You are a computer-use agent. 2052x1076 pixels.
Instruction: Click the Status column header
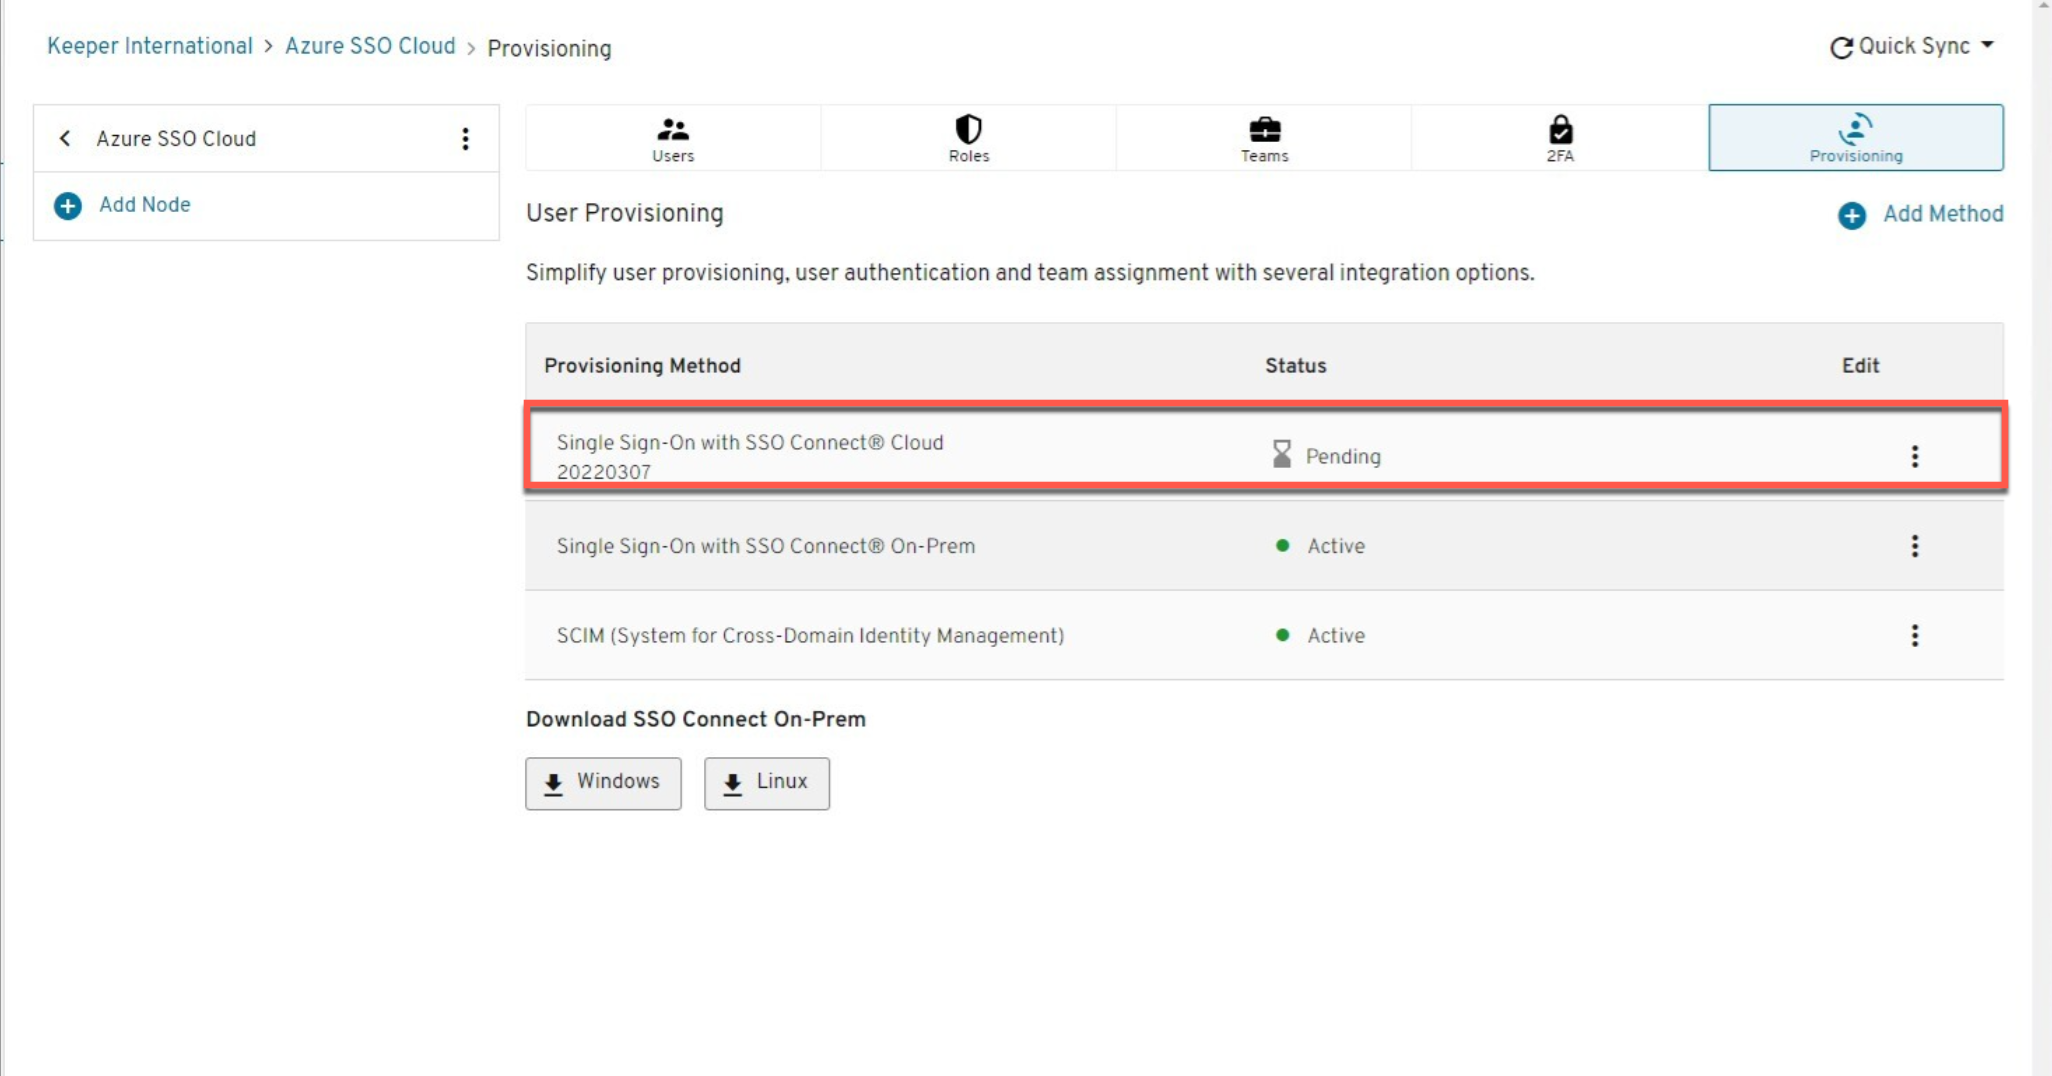(x=1296, y=366)
